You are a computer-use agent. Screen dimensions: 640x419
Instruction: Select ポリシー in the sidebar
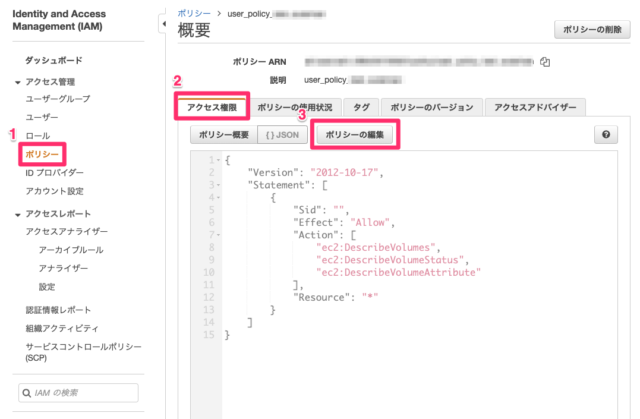click(x=42, y=154)
